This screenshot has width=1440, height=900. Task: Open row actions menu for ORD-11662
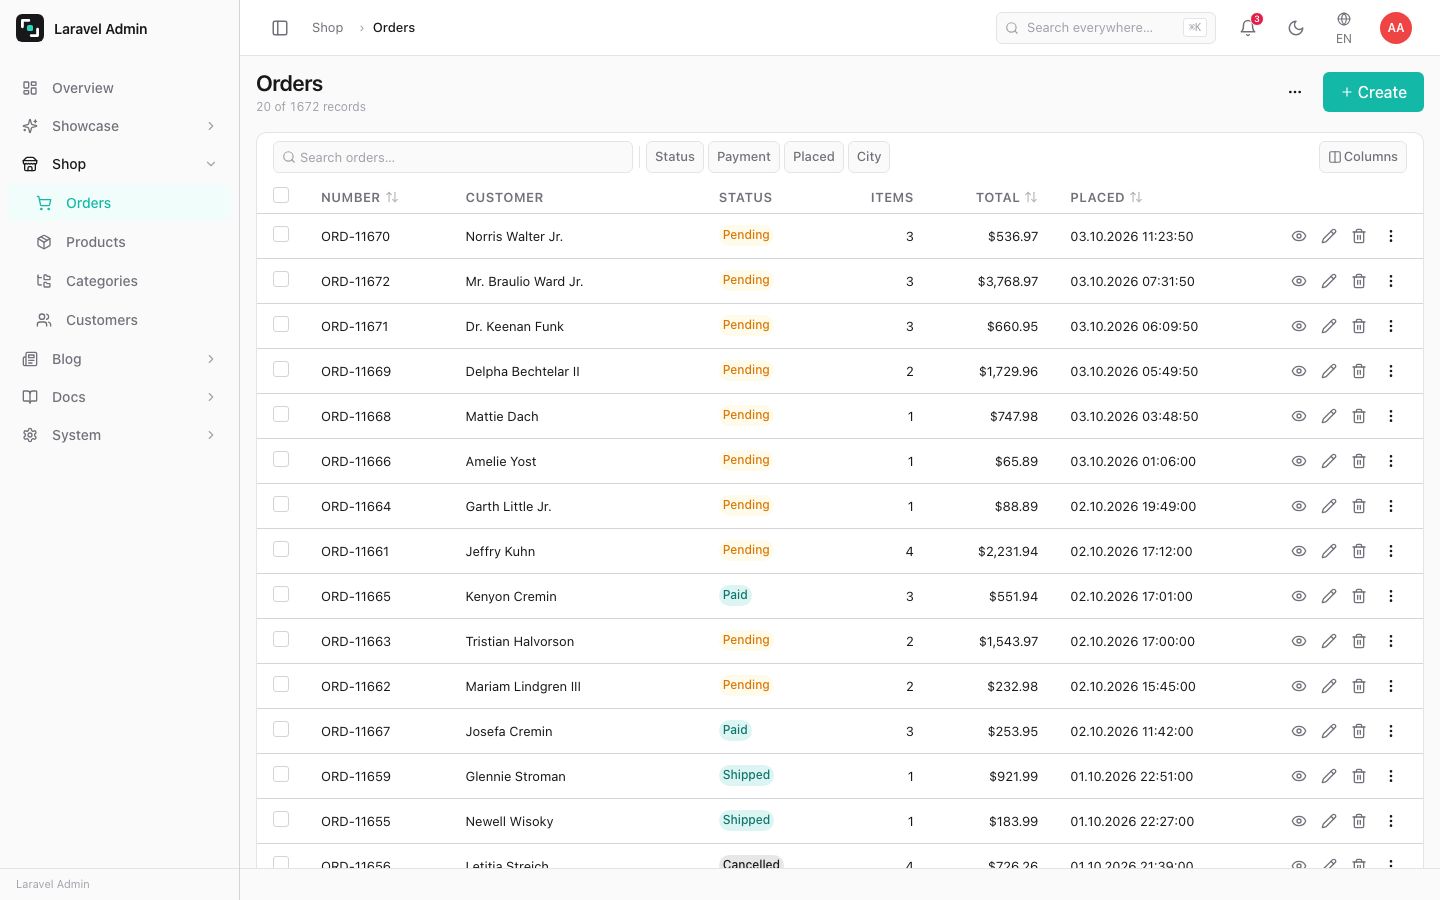pos(1391,686)
